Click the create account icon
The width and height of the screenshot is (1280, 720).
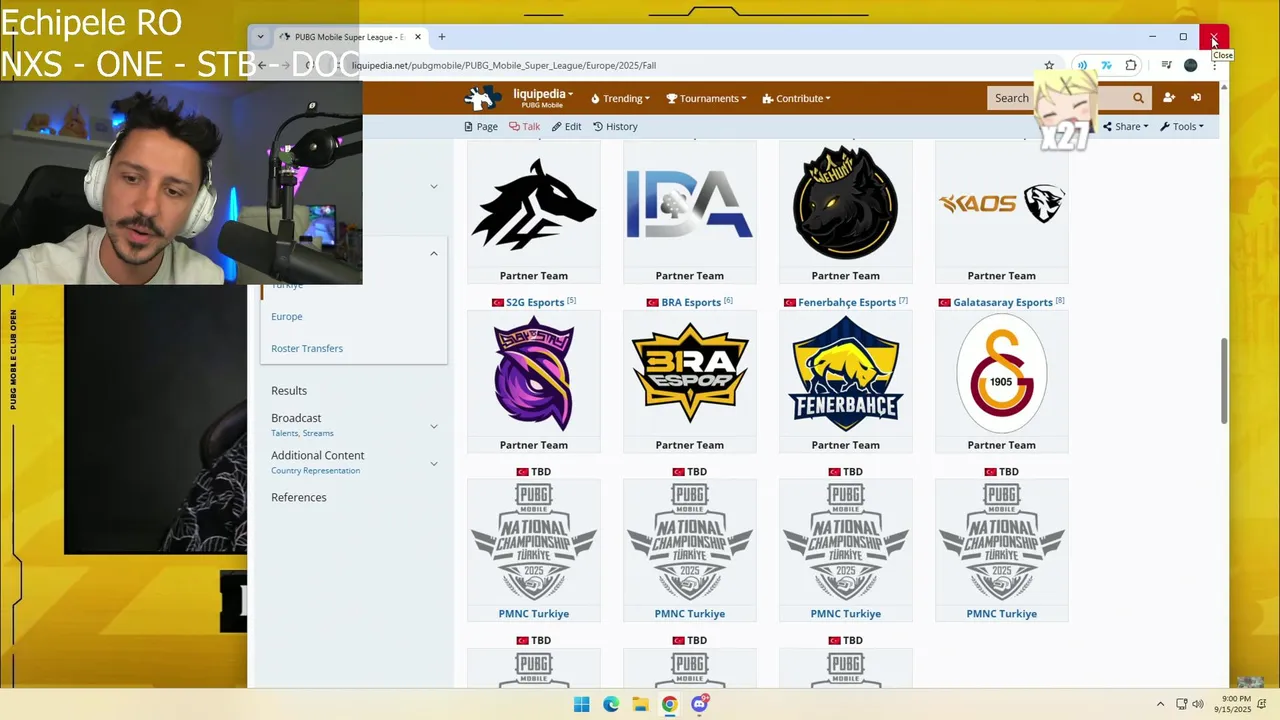point(1169,98)
